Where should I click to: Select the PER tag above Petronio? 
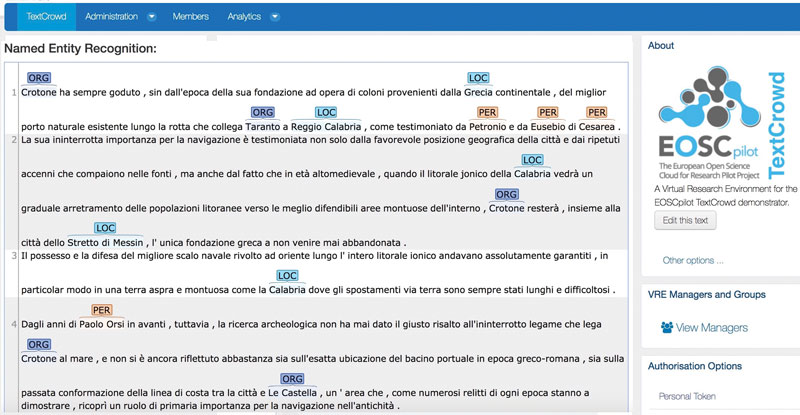pyautogui.click(x=487, y=112)
